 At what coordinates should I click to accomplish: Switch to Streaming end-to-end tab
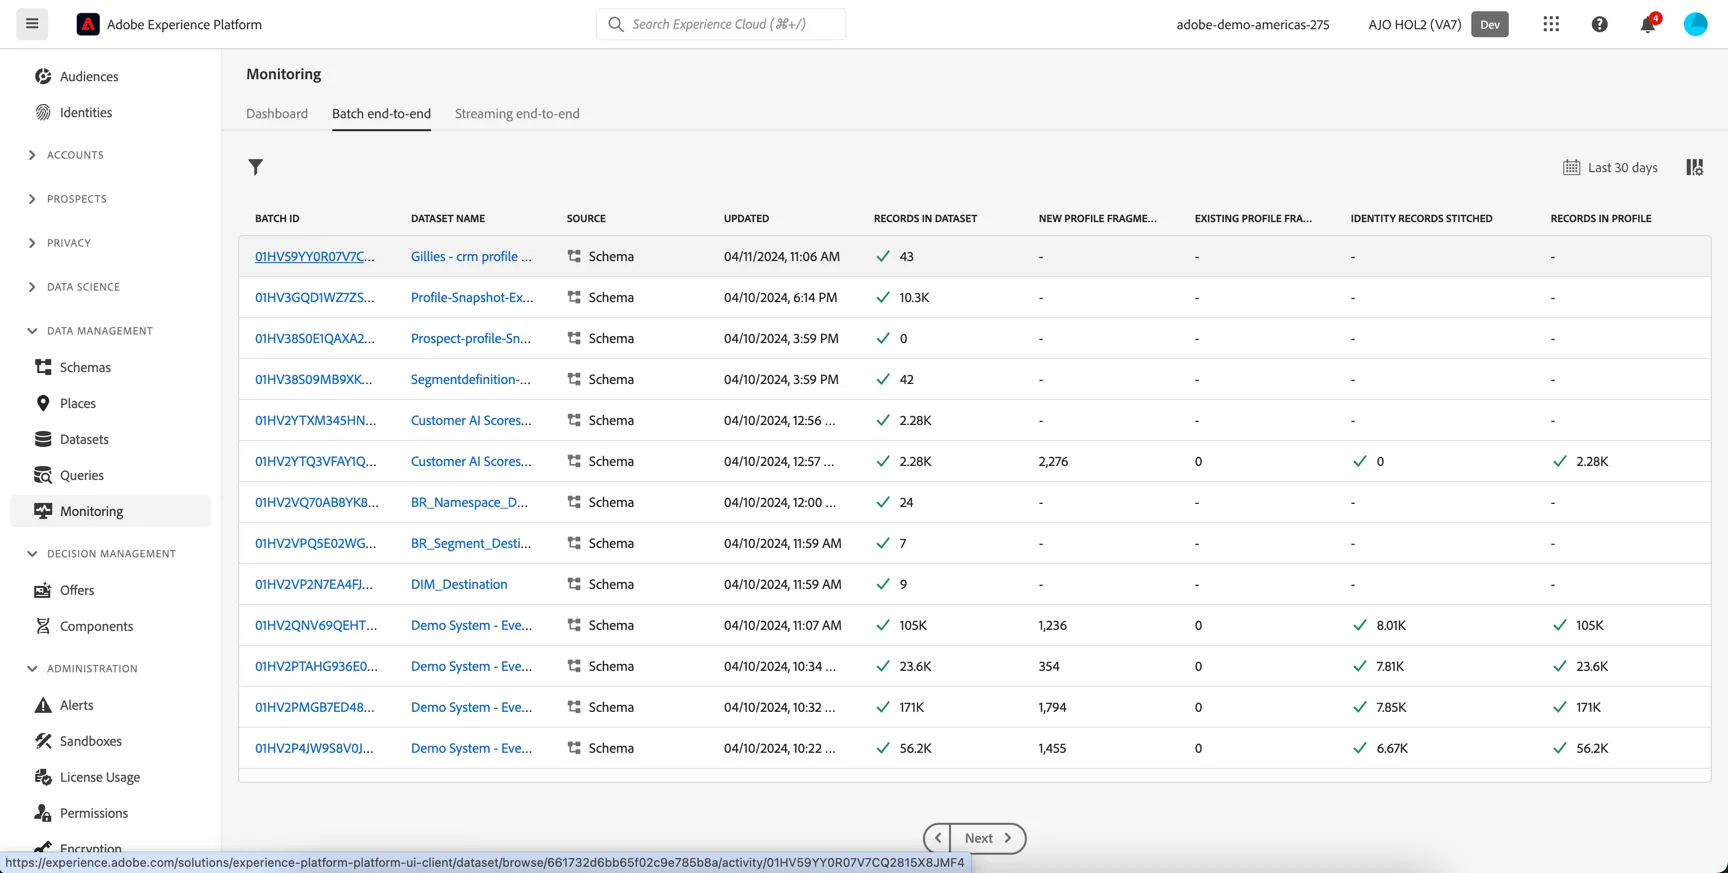517,113
